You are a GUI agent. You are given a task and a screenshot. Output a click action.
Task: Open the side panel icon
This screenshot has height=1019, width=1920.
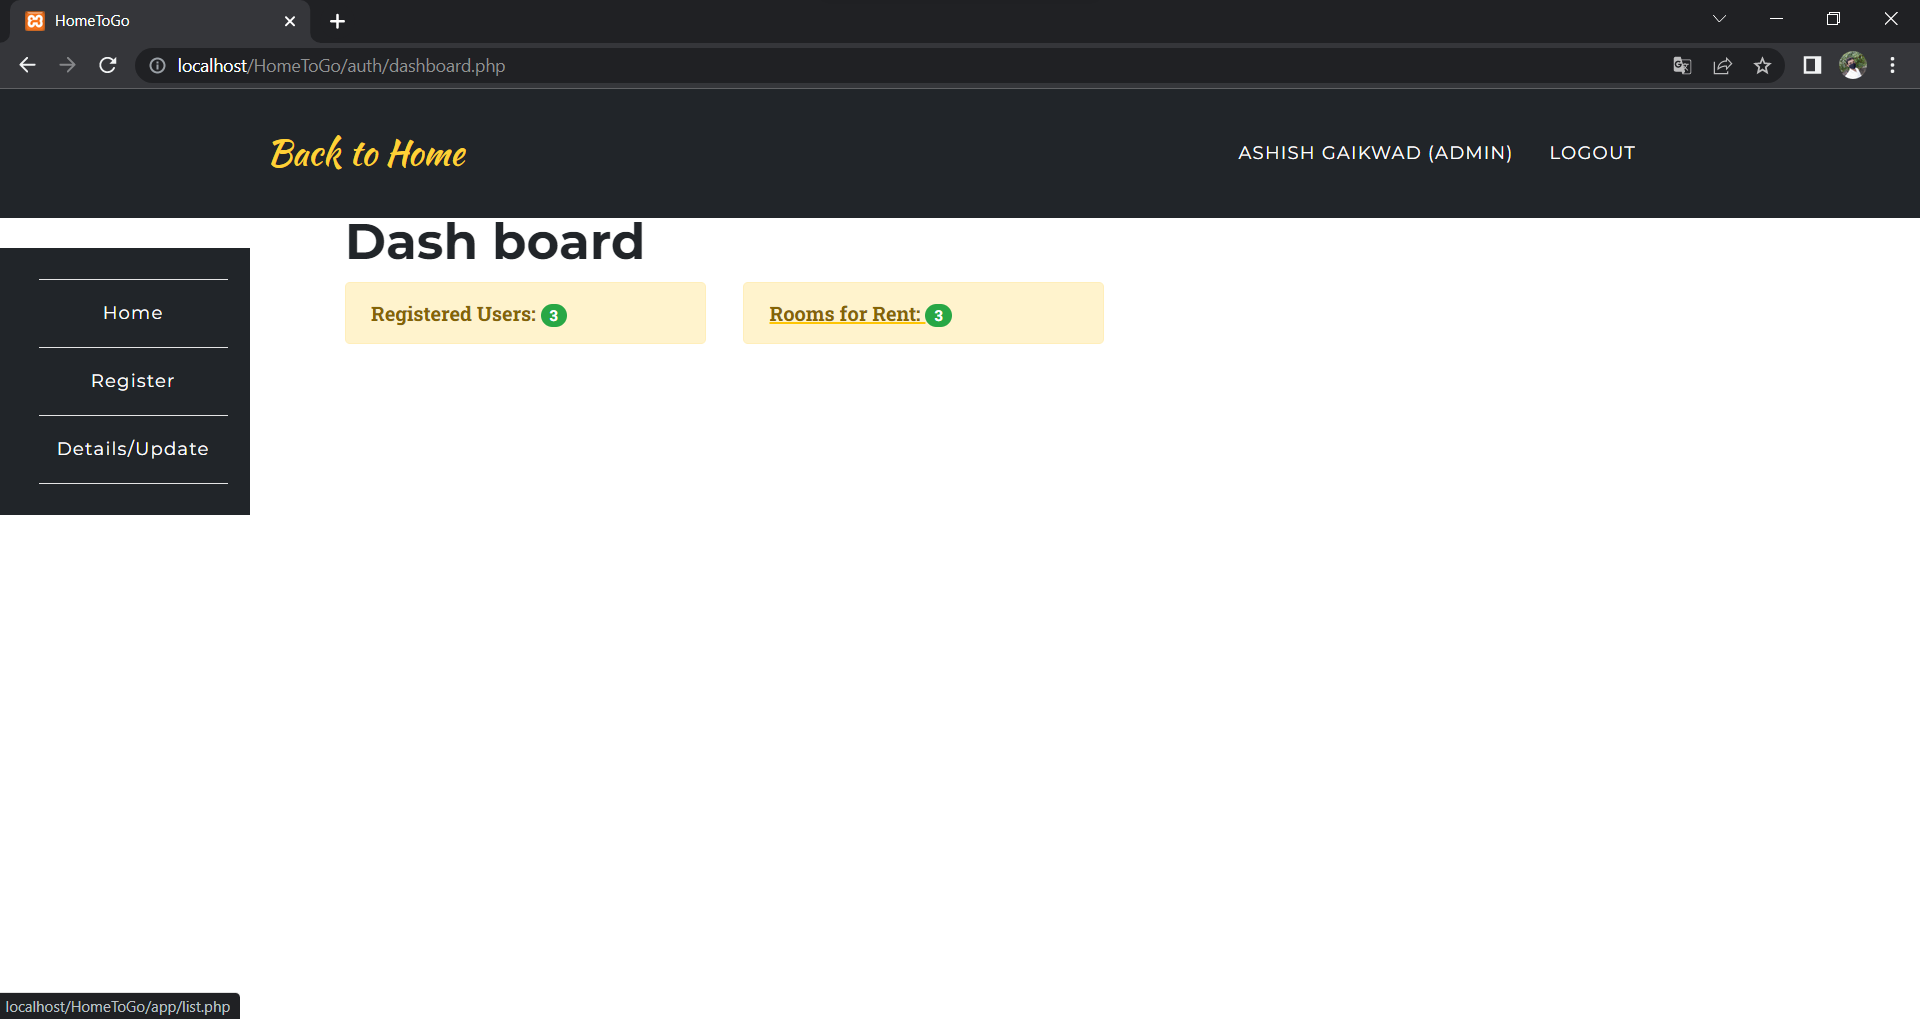(x=1811, y=65)
